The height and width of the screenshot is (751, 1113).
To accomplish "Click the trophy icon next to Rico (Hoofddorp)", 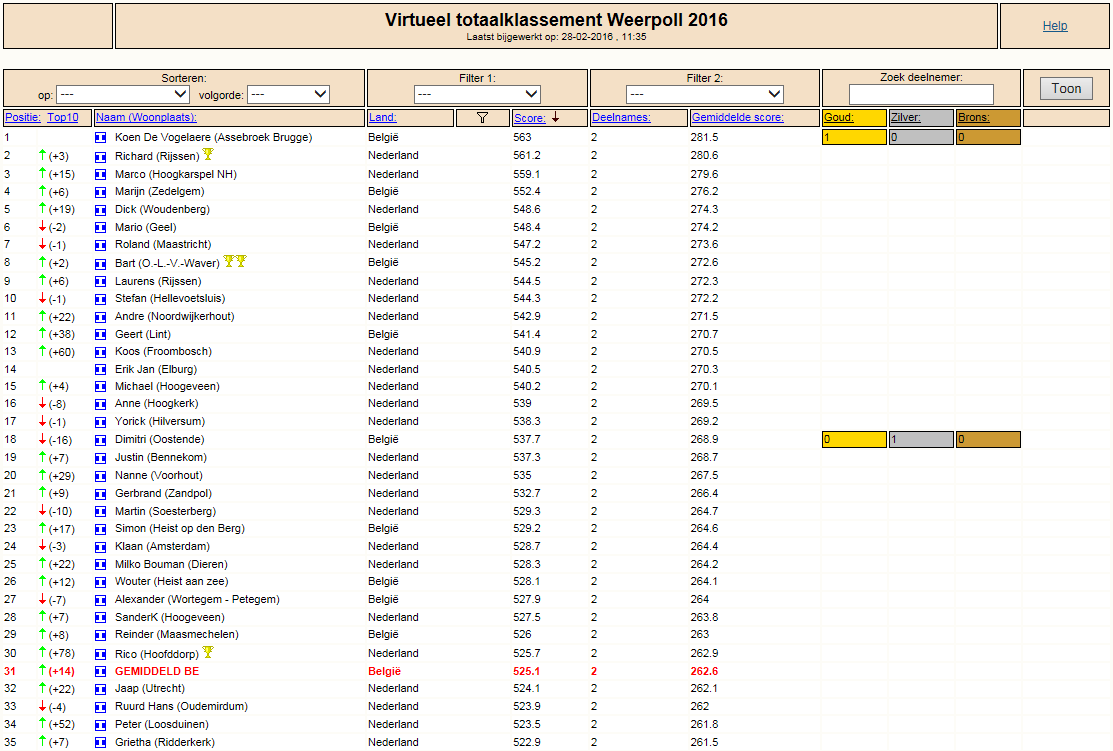I will click(208, 652).
